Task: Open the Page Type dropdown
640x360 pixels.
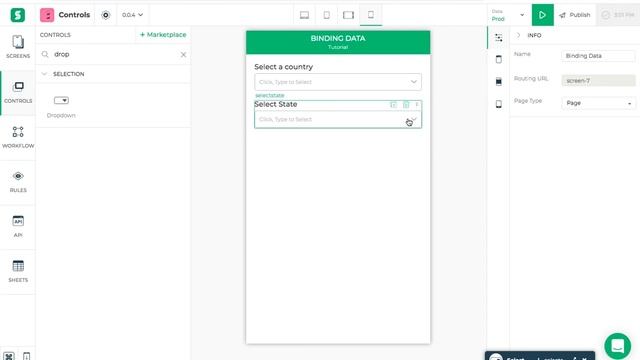Action: 598,103
